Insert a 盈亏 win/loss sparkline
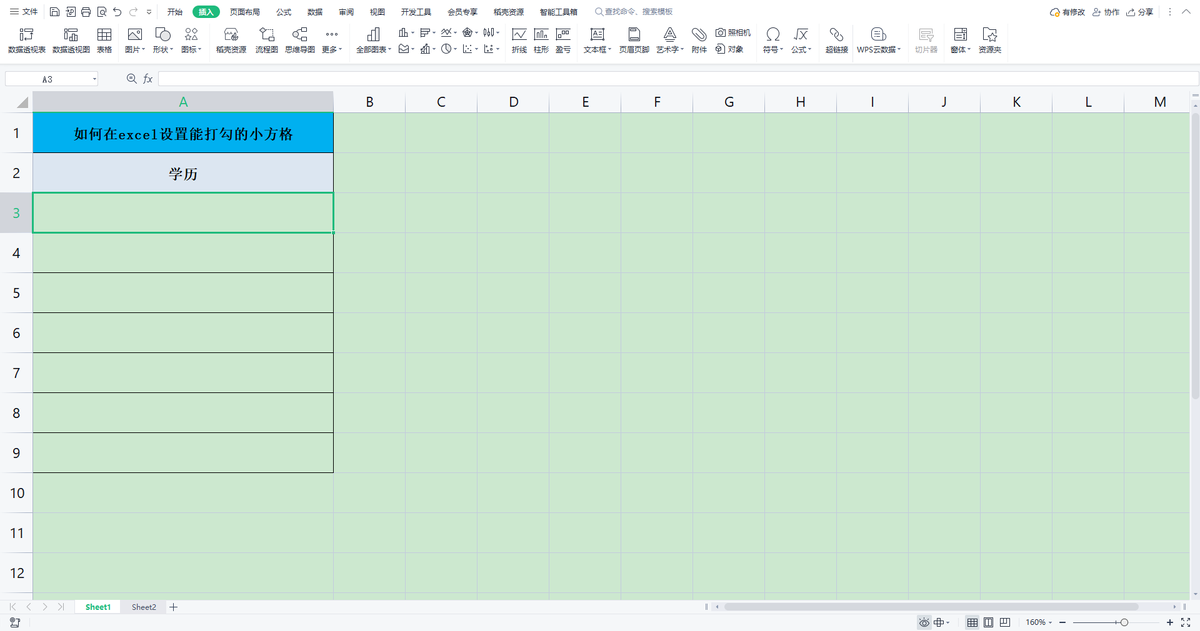1200x631 pixels. 563,40
